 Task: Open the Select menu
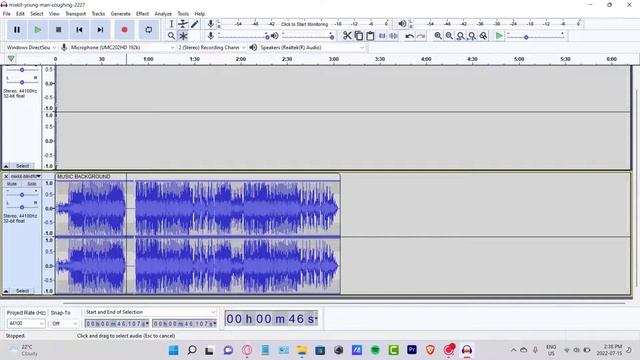click(36, 13)
